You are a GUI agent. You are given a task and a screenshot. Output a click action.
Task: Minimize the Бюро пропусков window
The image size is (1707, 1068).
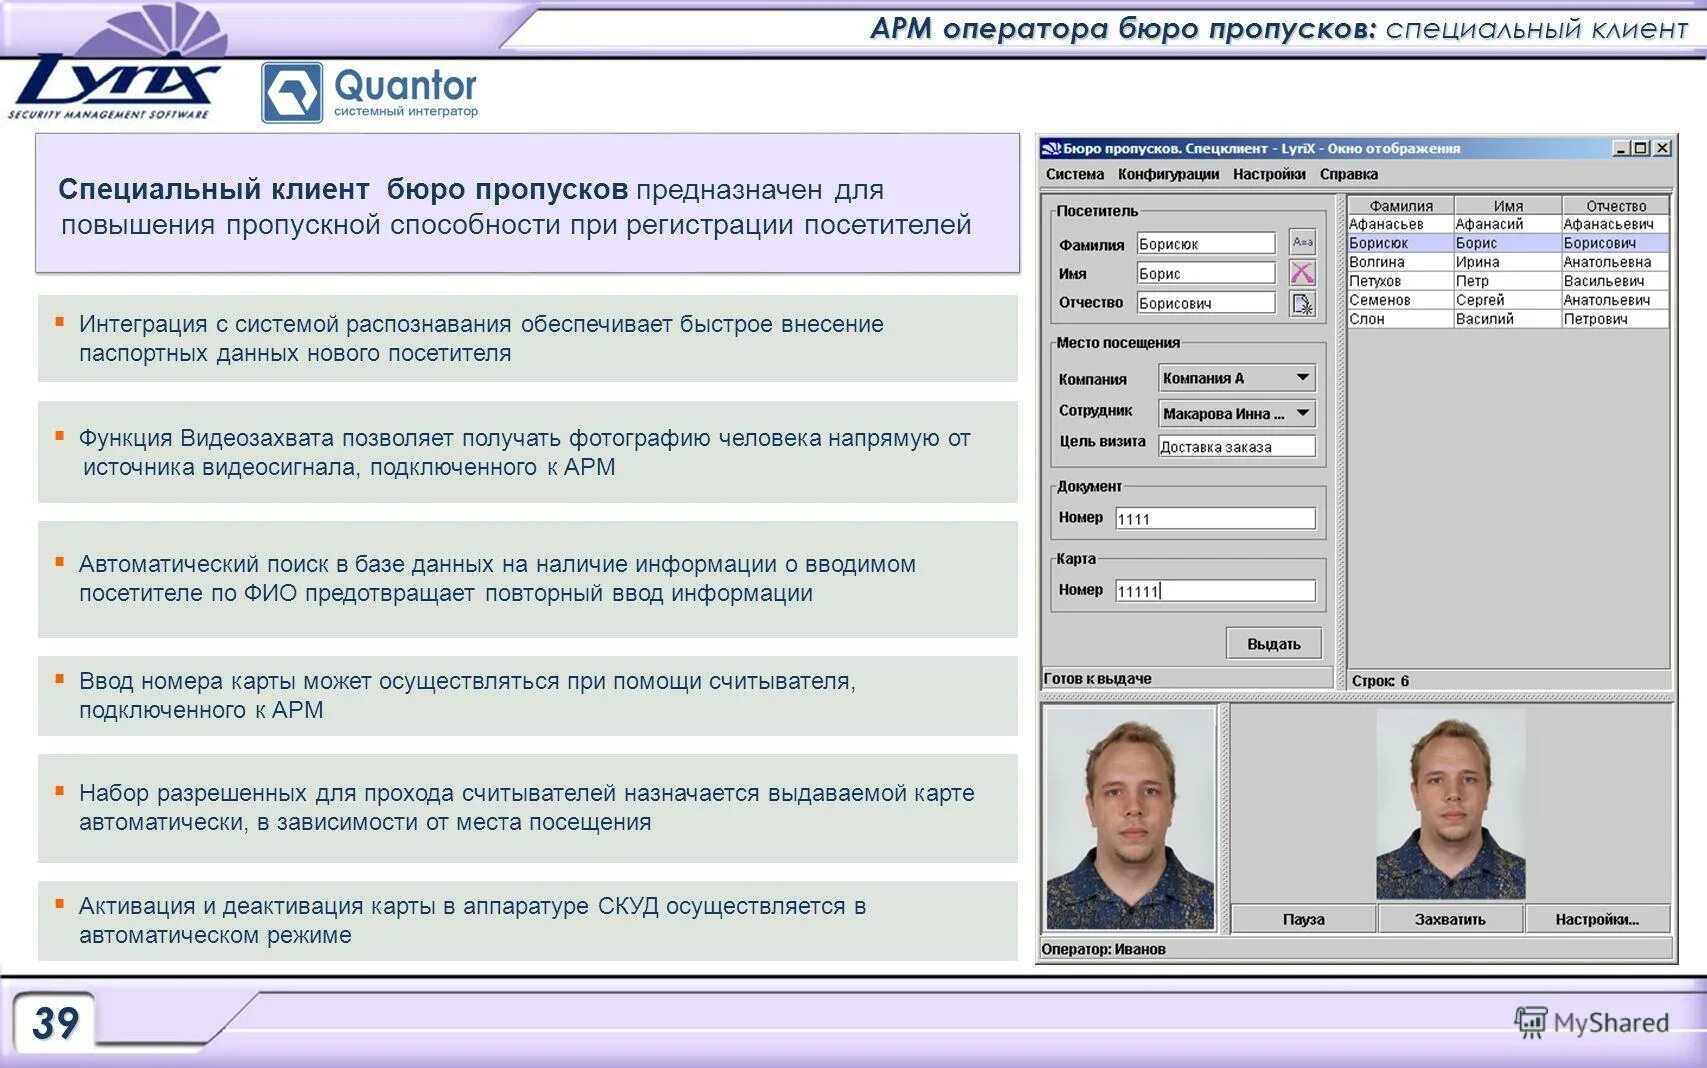1620,148
